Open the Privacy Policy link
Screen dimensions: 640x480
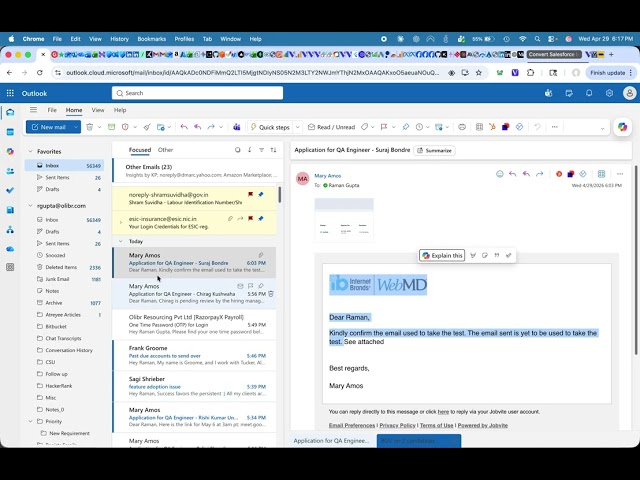pos(397,425)
